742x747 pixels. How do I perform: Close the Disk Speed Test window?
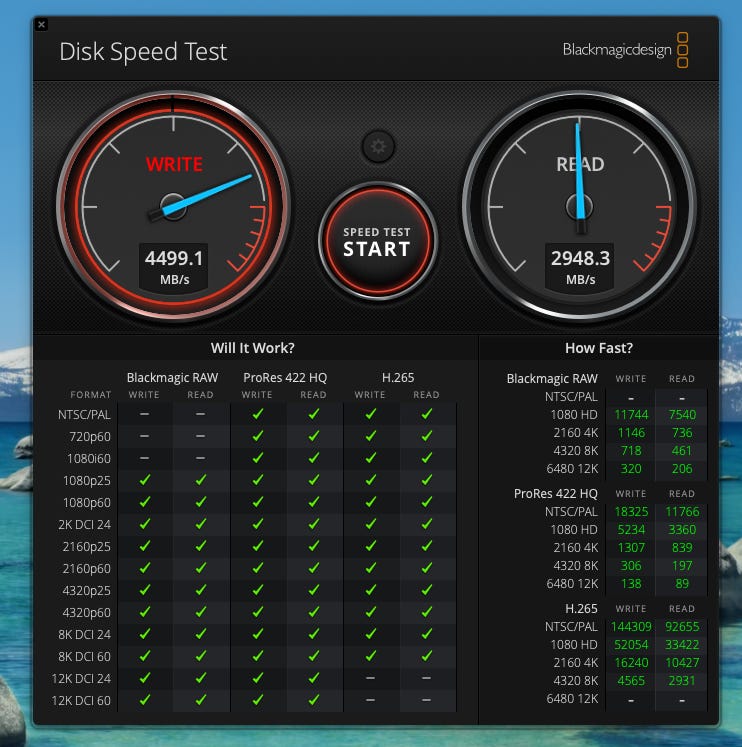coord(41,25)
